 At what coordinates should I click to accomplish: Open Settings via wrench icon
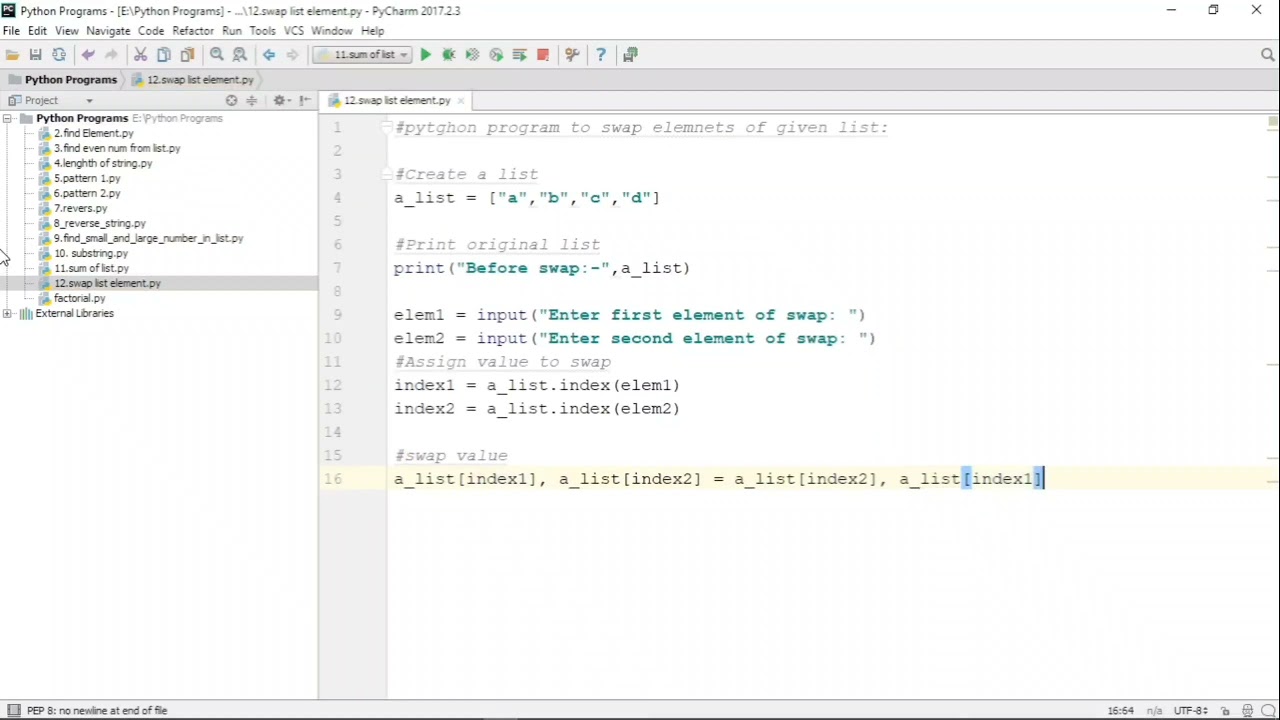click(572, 55)
